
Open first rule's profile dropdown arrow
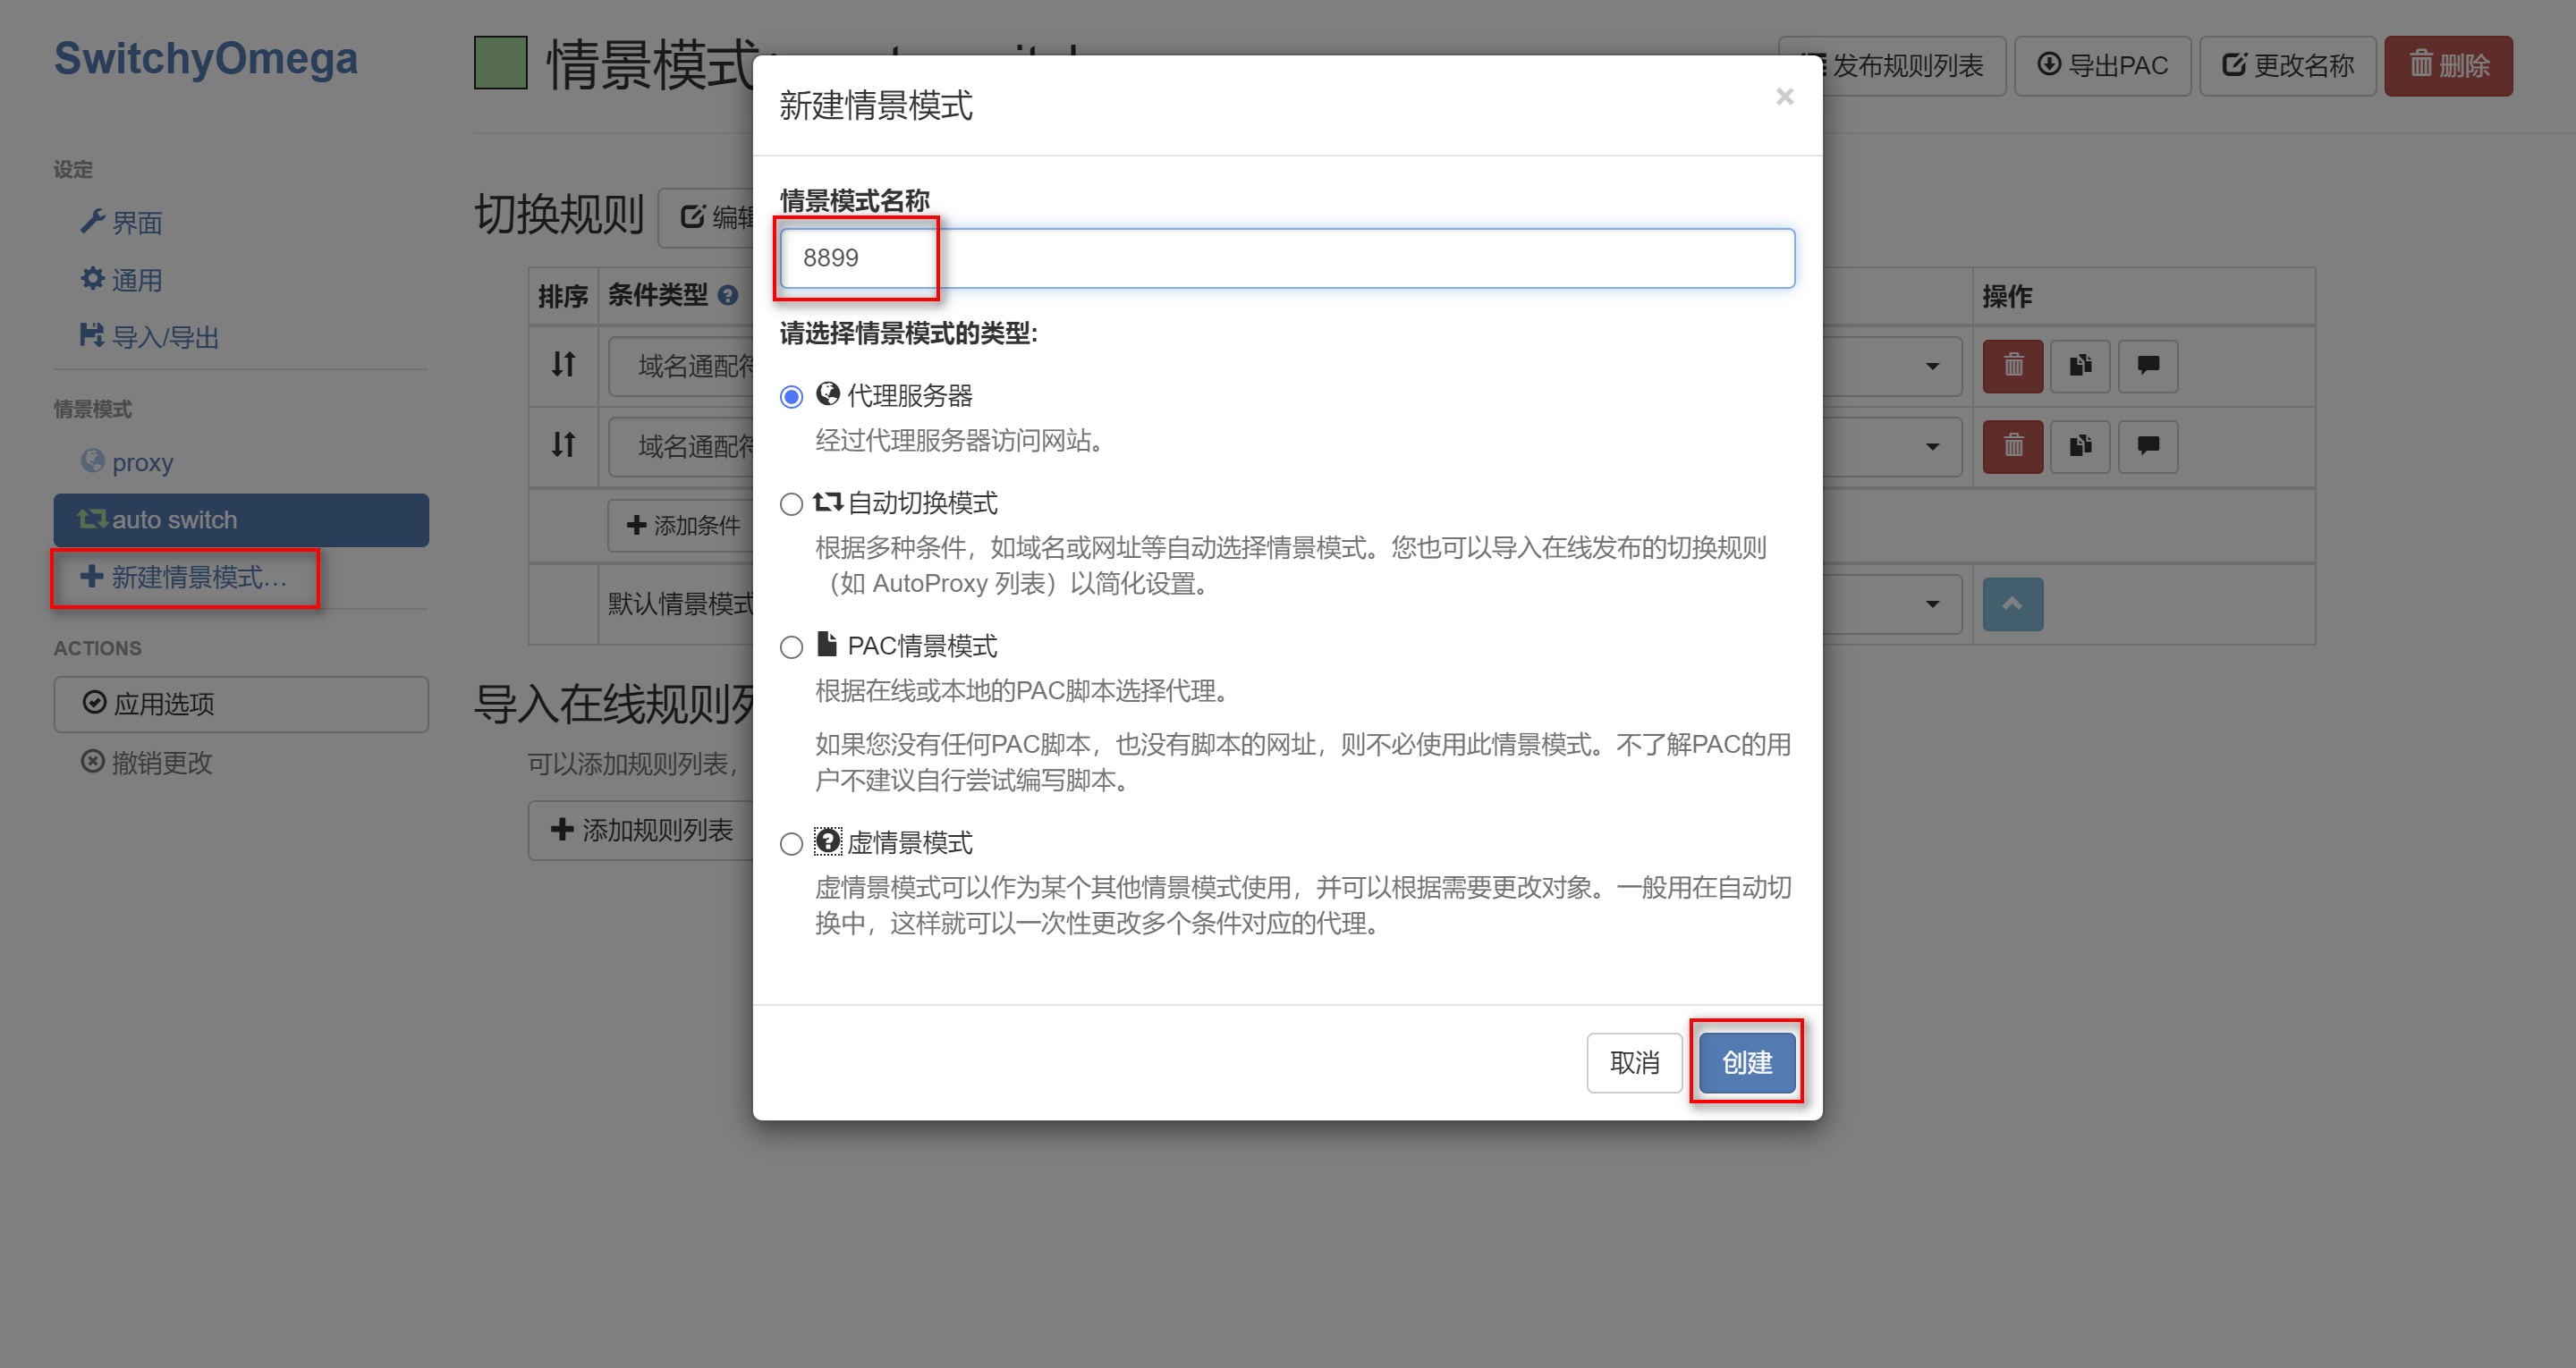pos(1932,366)
